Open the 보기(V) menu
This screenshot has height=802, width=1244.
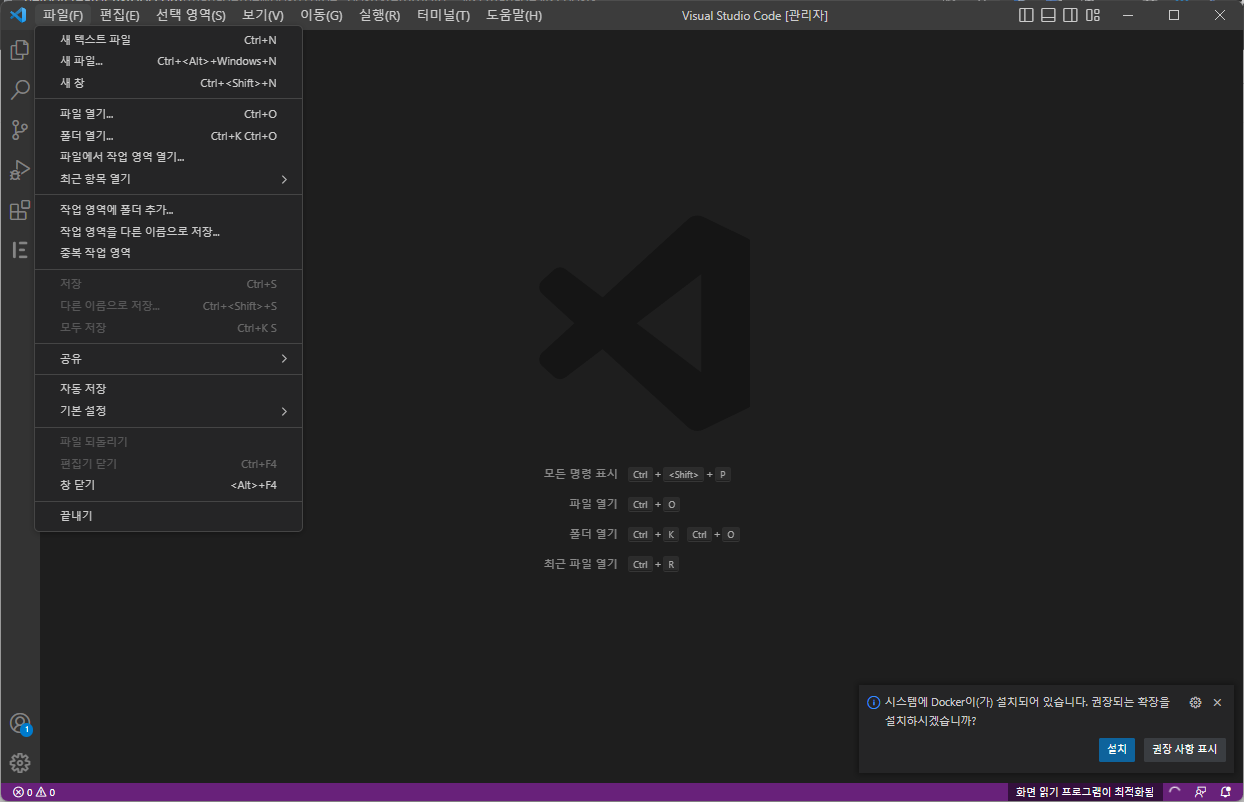(263, 15)
